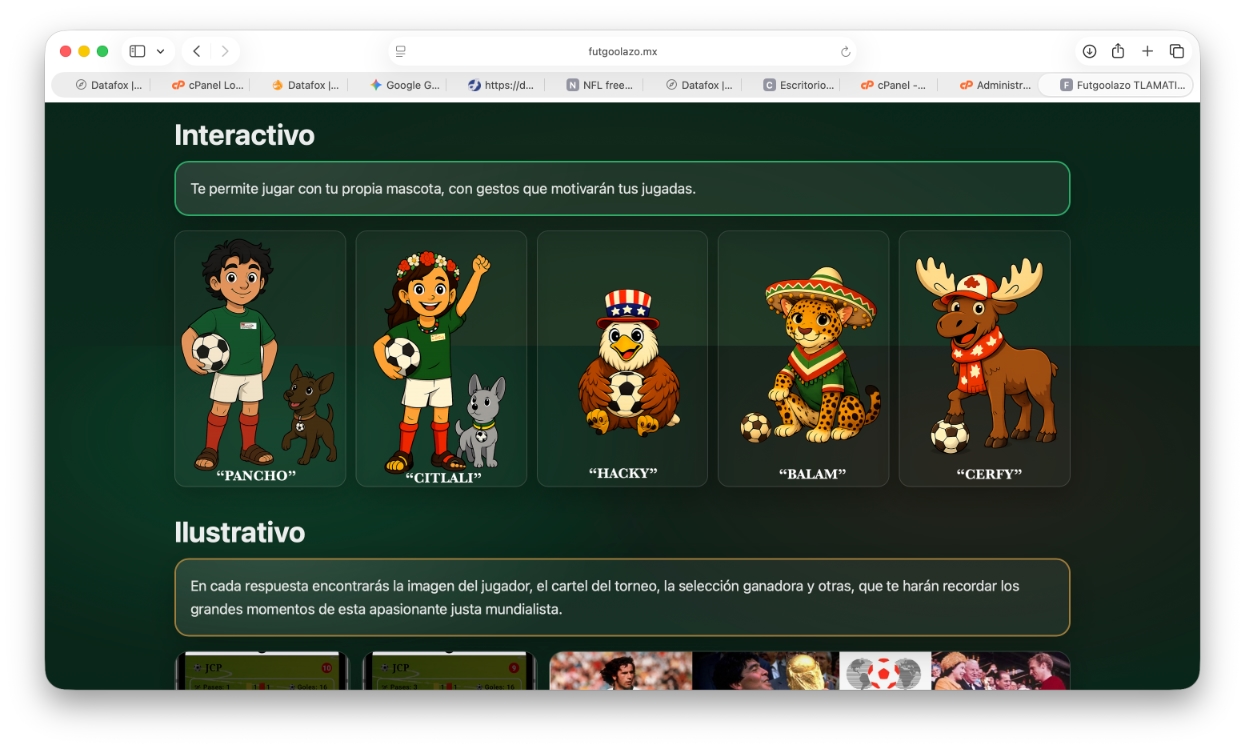The width and height of the screenshot is (1245, 749).
Task: Select the "CERFY" moose mascot
Action: pos(984,358)
